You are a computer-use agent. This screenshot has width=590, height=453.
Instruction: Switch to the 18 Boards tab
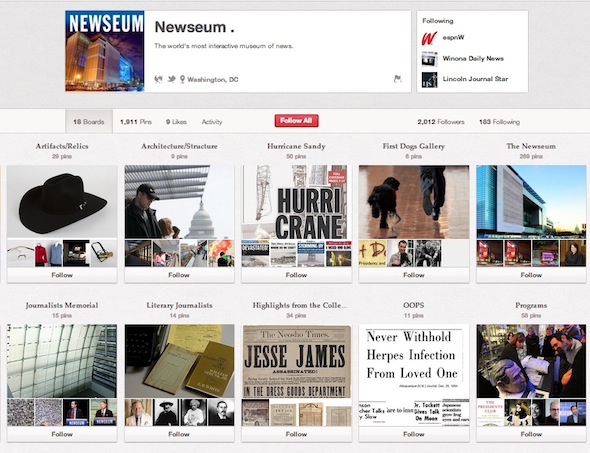coord(89,122)
